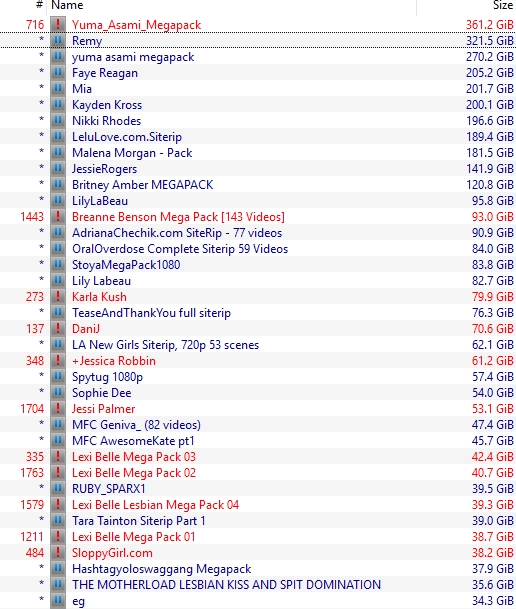Screen dimensions: 516x609
Task: Click the error icon next to DaniJ
Action: click(58, 329)
